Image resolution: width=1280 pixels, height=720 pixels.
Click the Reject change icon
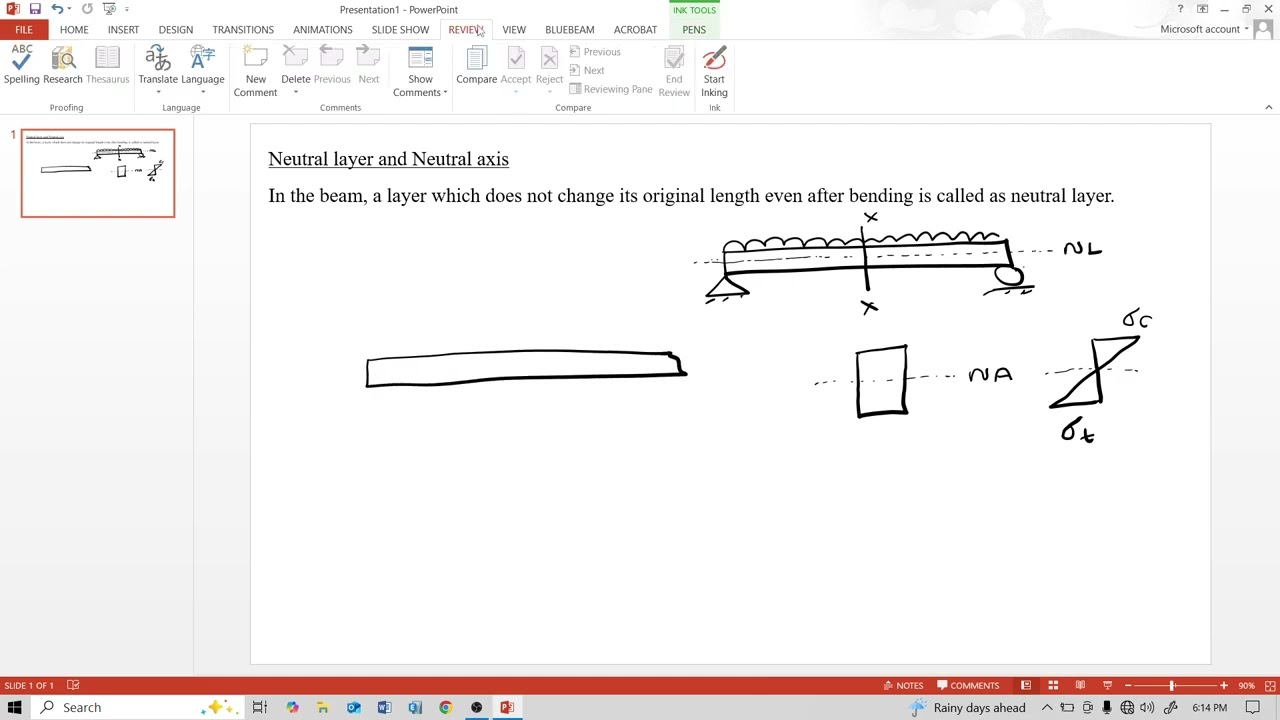(549, 59)
